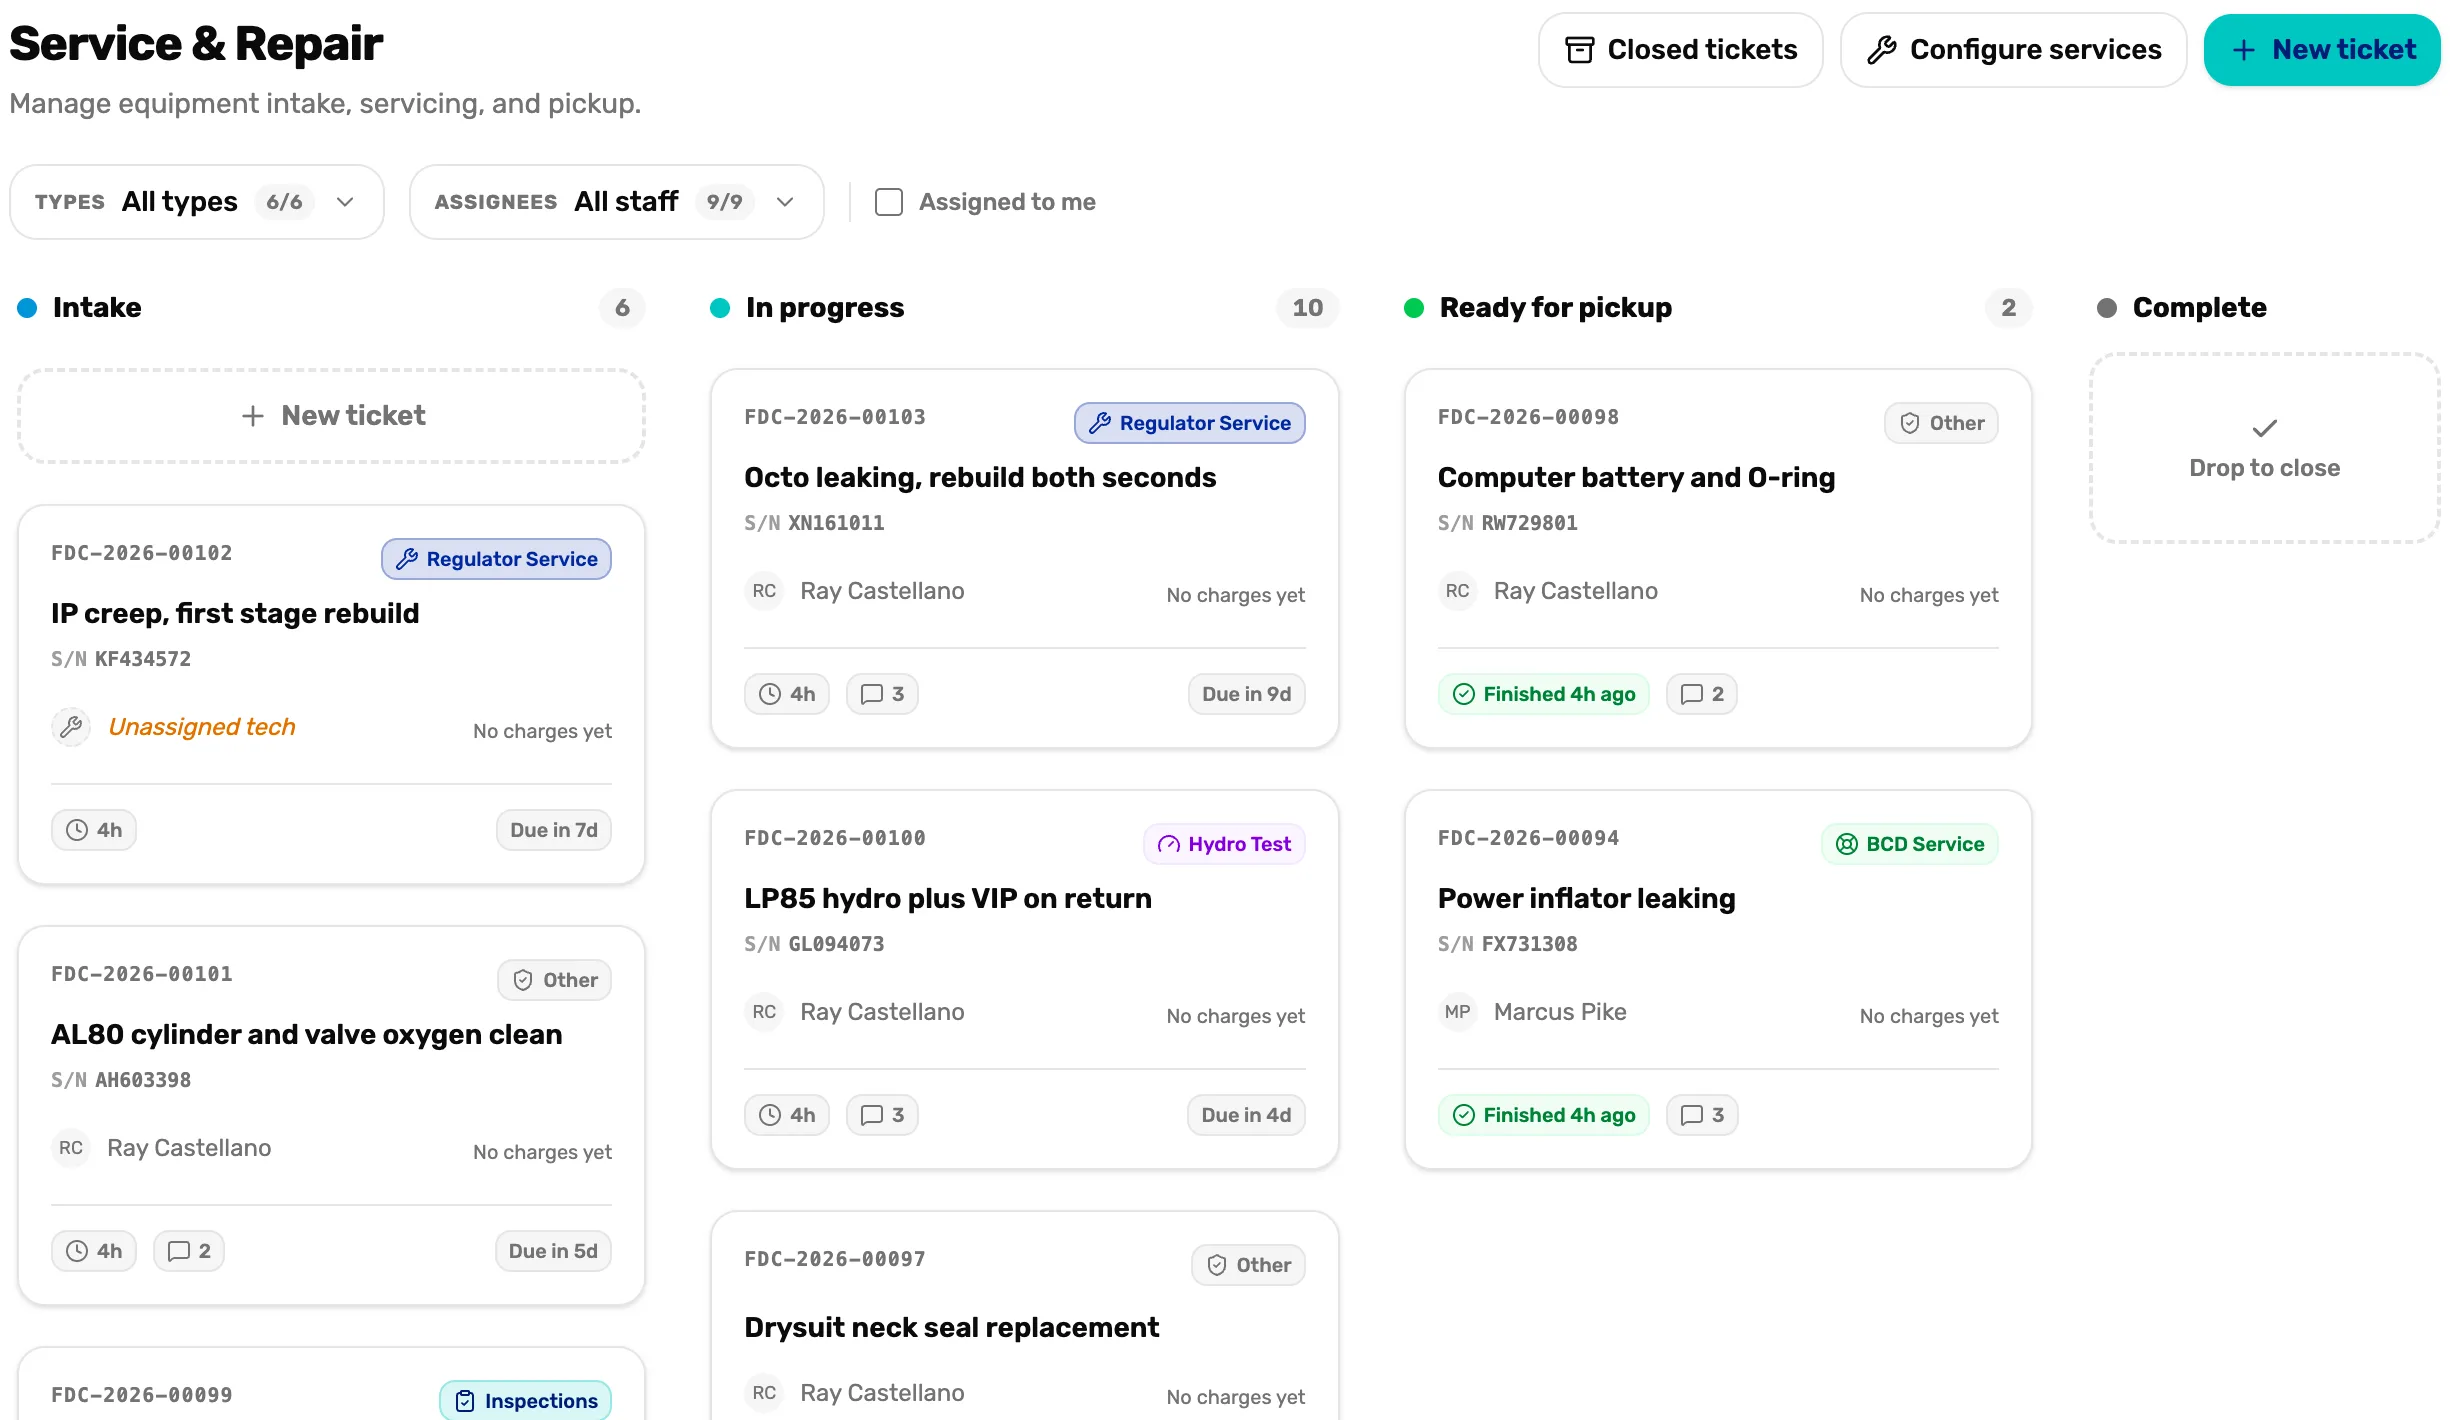Click the Unassigned tech wrench icon

[71, 727]
